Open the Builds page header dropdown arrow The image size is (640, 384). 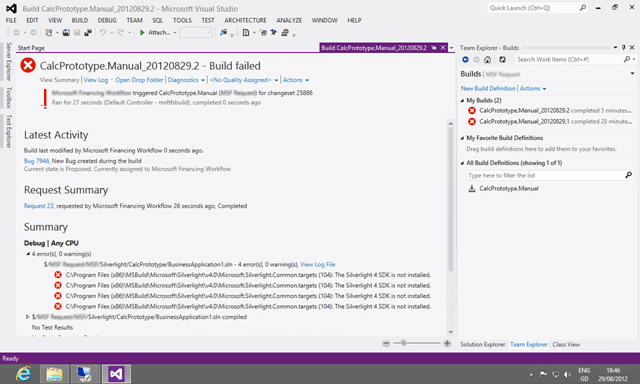click(632, 74)
